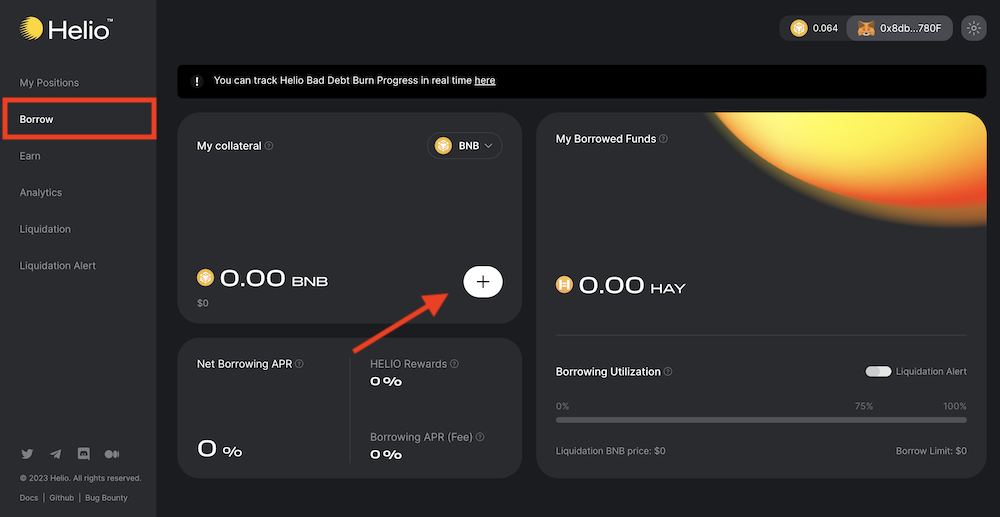Click the theme toggle sun icon
The image size is (1000, 517).
pos(973,28)
